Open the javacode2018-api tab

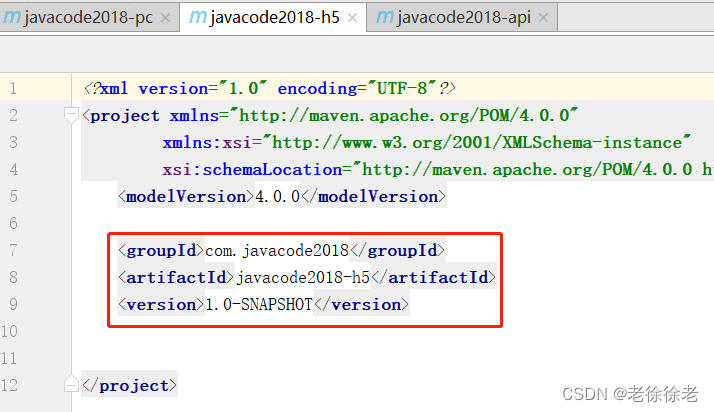pyautogui.click(x=464, y=18)
